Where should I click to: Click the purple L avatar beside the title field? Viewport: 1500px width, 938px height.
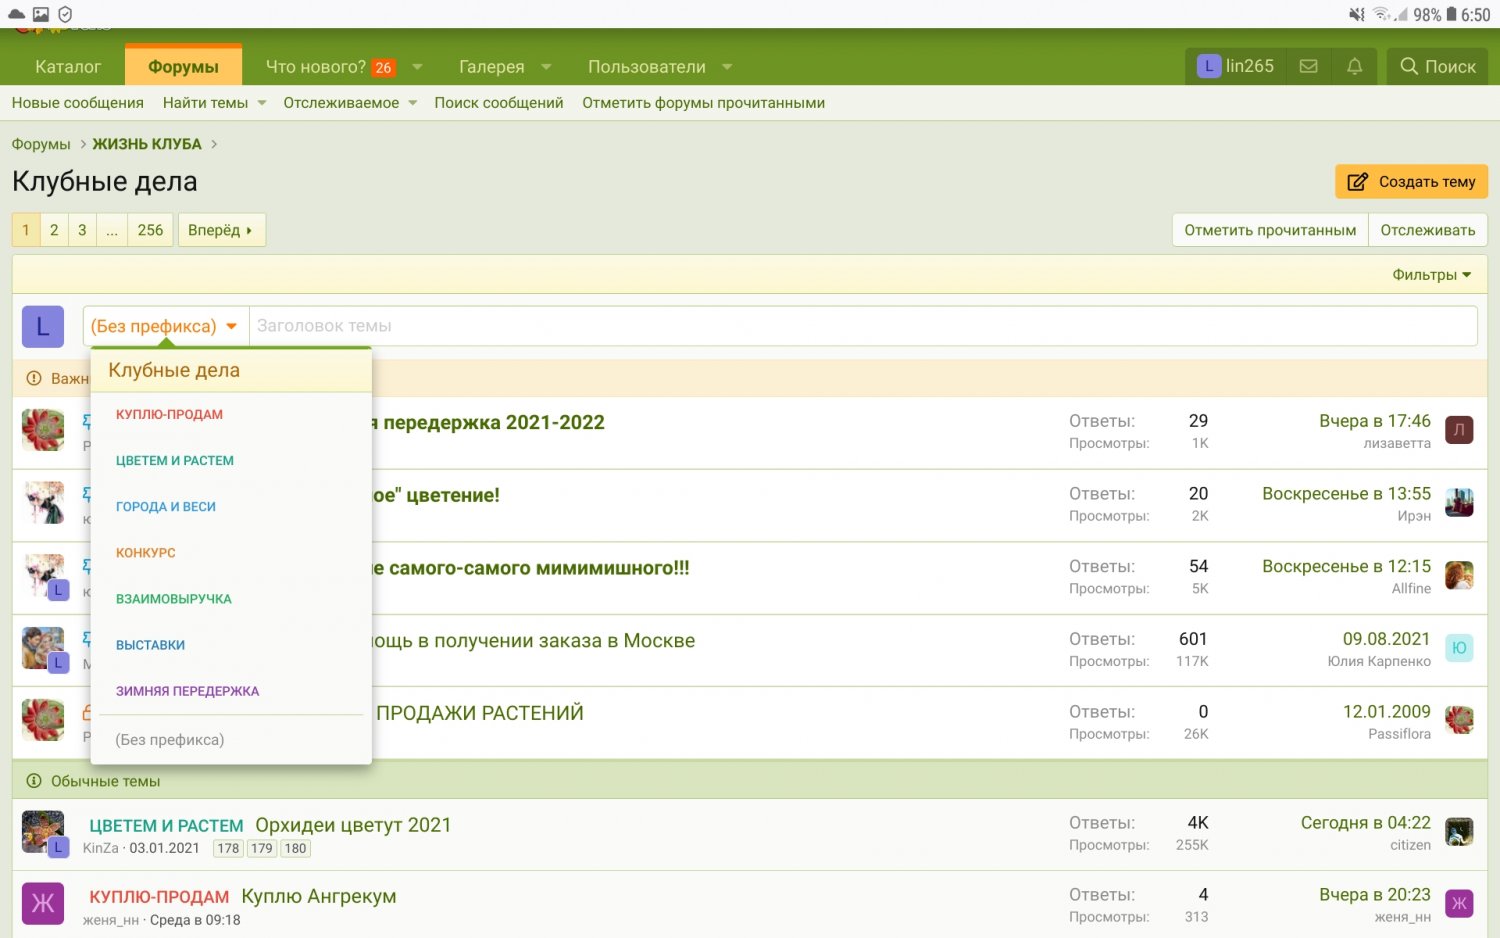43,326
